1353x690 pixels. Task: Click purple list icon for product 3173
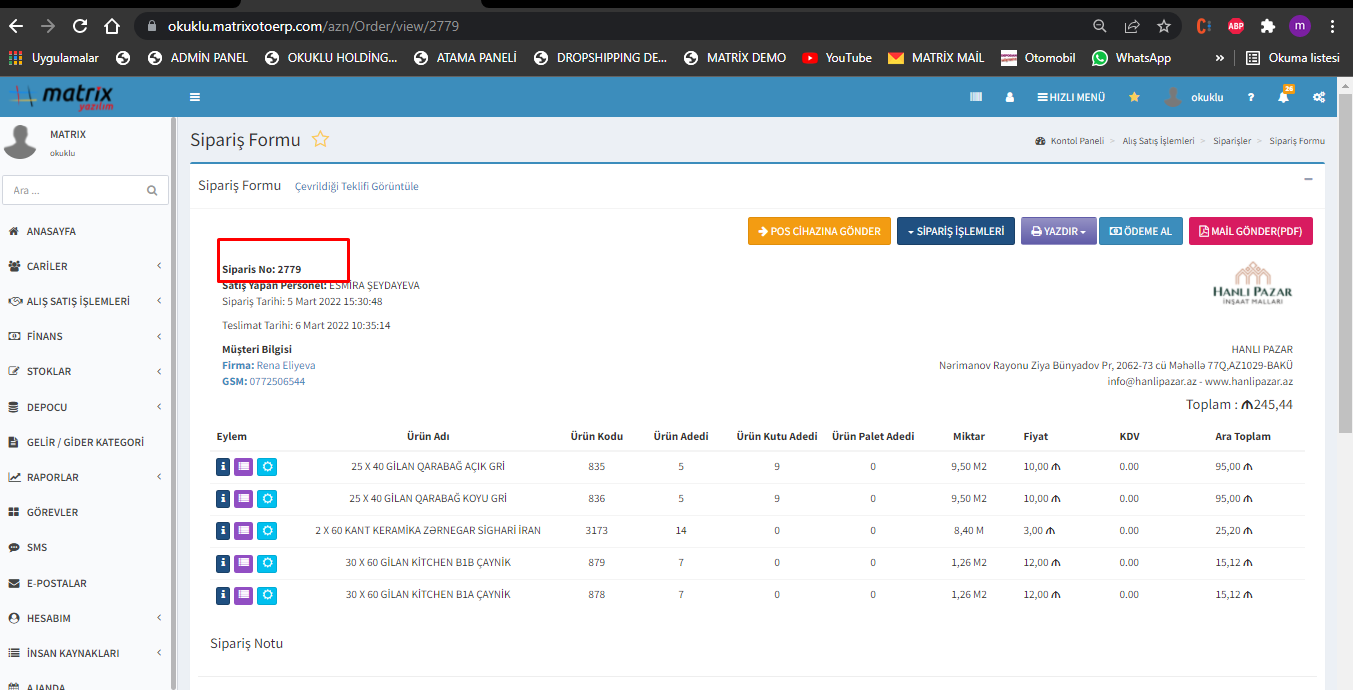244,531
